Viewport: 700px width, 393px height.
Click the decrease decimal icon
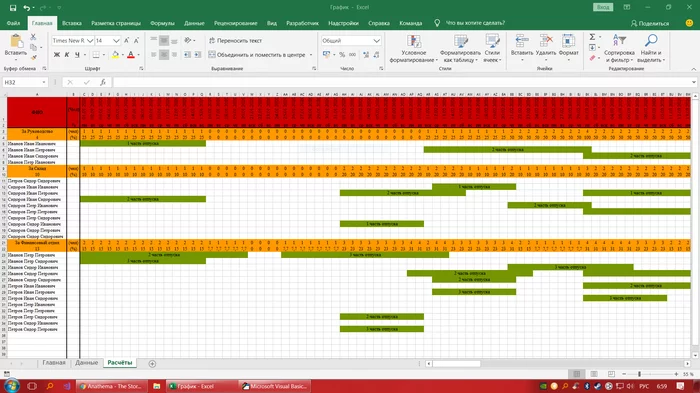tap(376, 54)
